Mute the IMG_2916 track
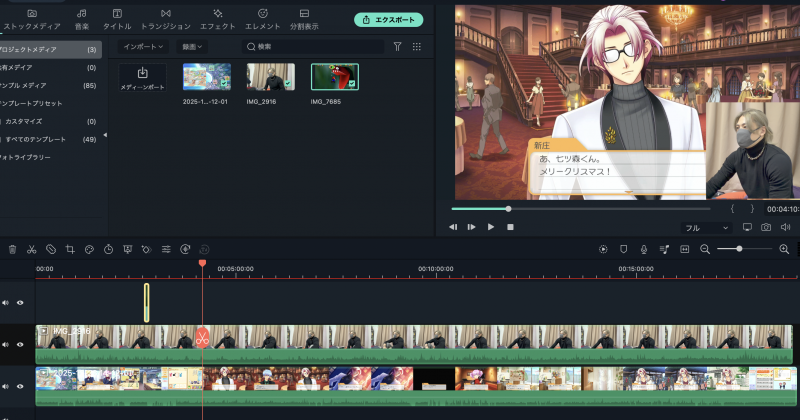Viewport: 800px width, 420px height. pos(6,344)
